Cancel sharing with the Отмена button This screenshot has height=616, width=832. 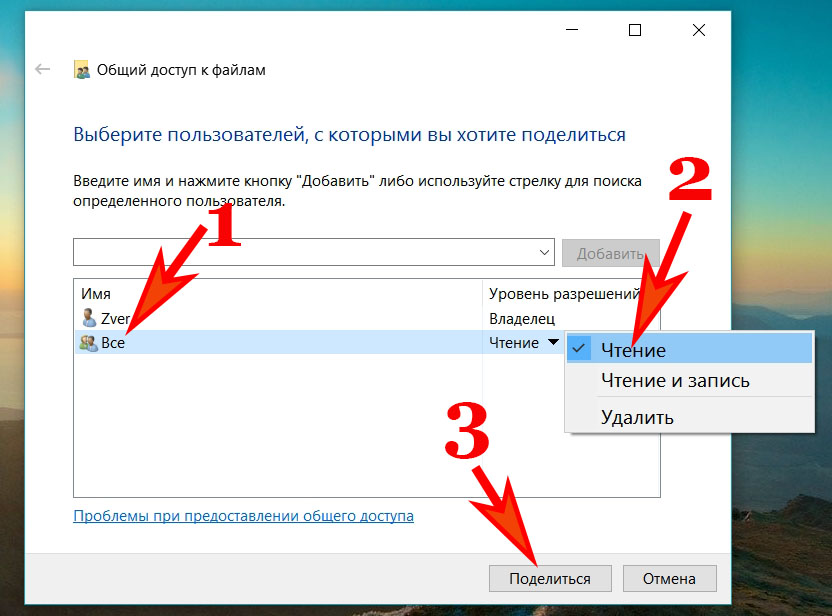pyautogui.click(x=669, y=578)
